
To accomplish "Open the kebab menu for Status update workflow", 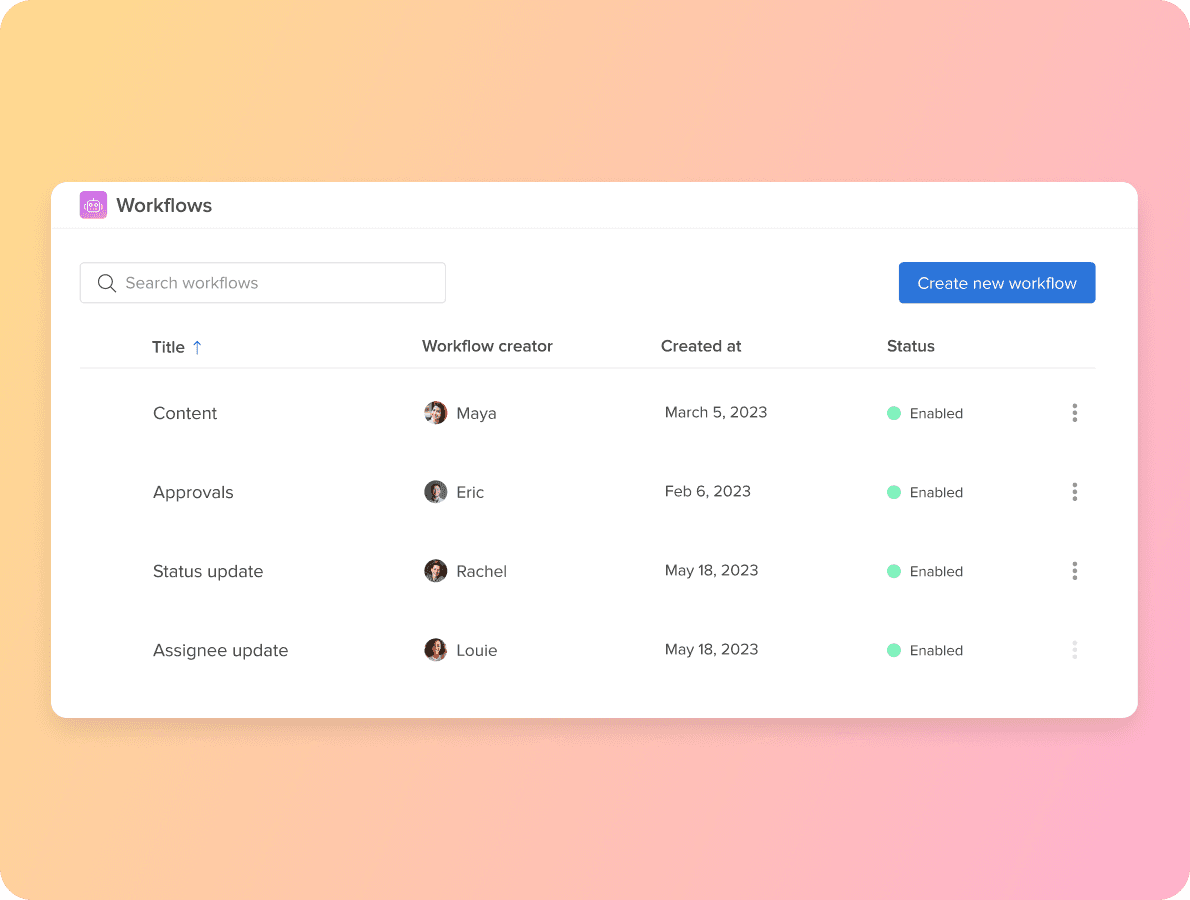I will click(x=1074, y=571).
